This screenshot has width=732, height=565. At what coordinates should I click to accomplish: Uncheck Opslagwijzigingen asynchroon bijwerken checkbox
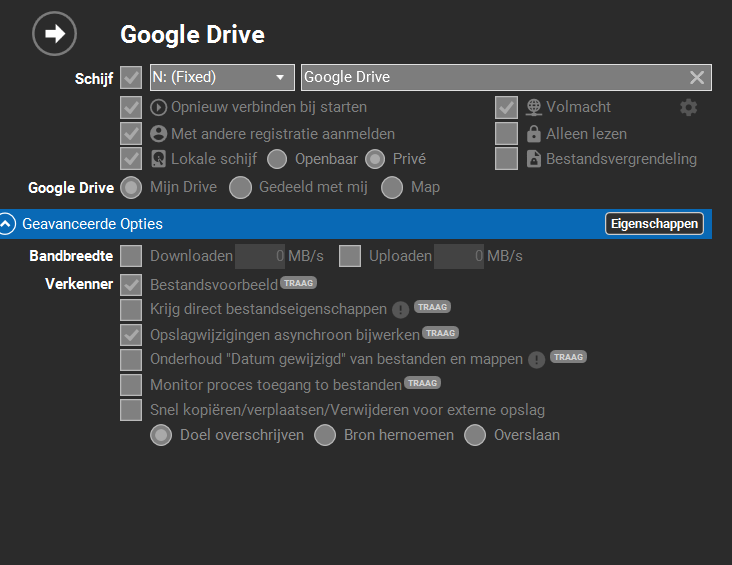131,335
